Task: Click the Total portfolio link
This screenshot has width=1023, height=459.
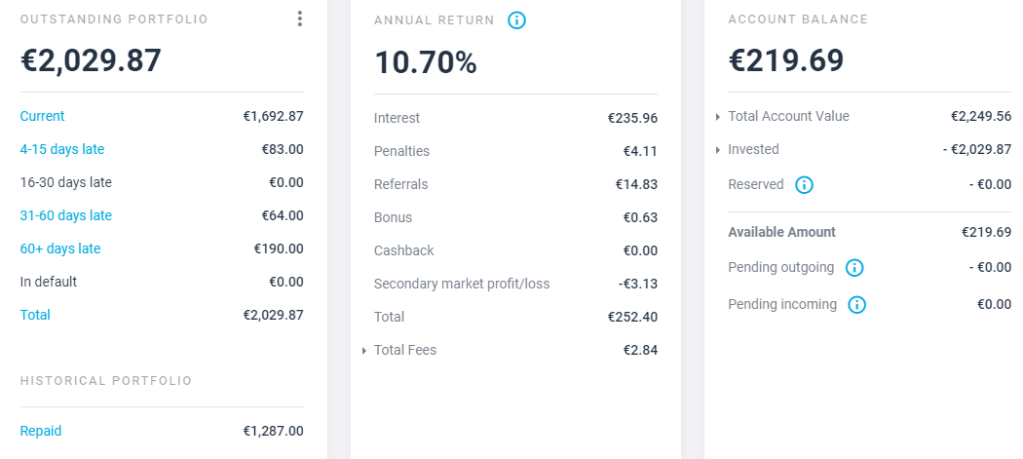Action: [35, 314]
